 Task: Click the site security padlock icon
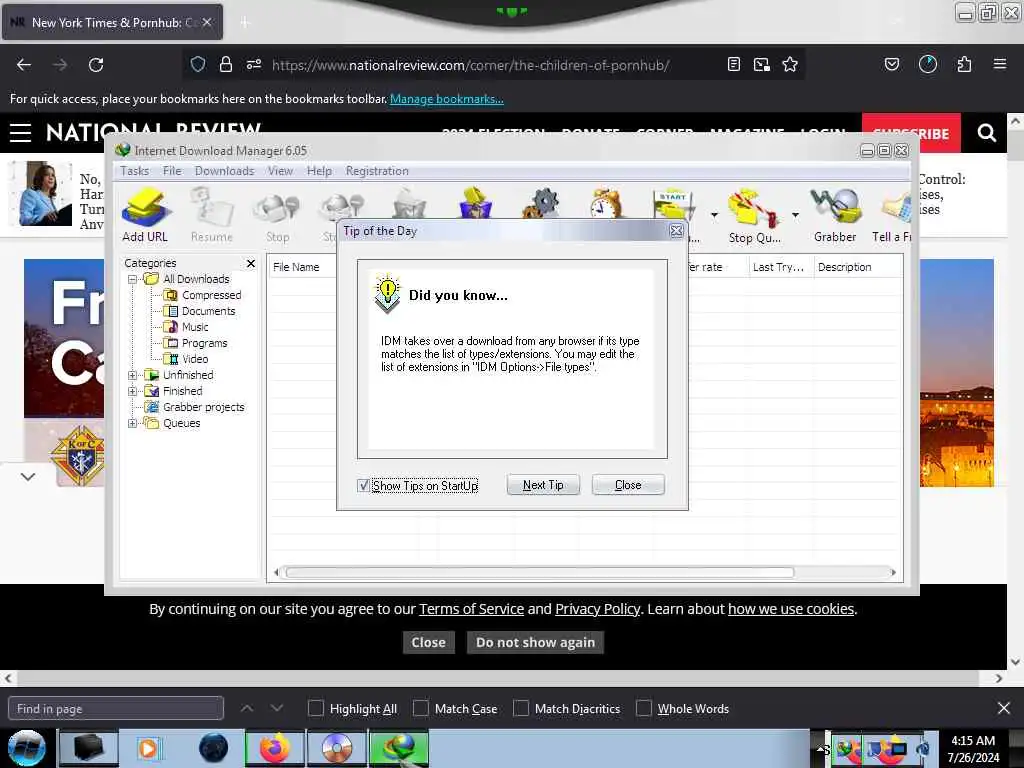pyautogui.click(x=226, y=64)
